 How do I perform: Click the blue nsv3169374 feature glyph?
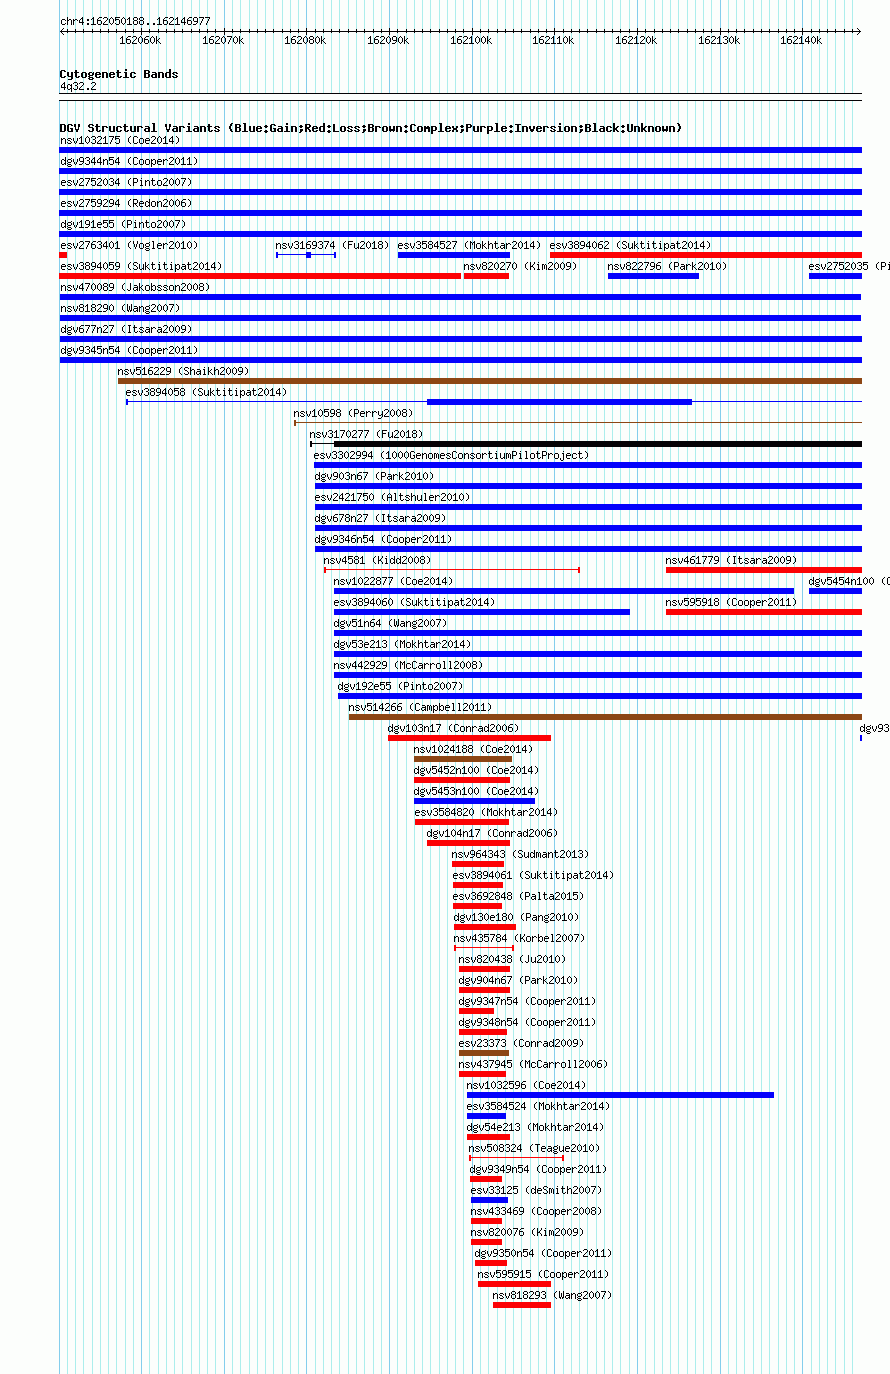[x=306, y=255]
